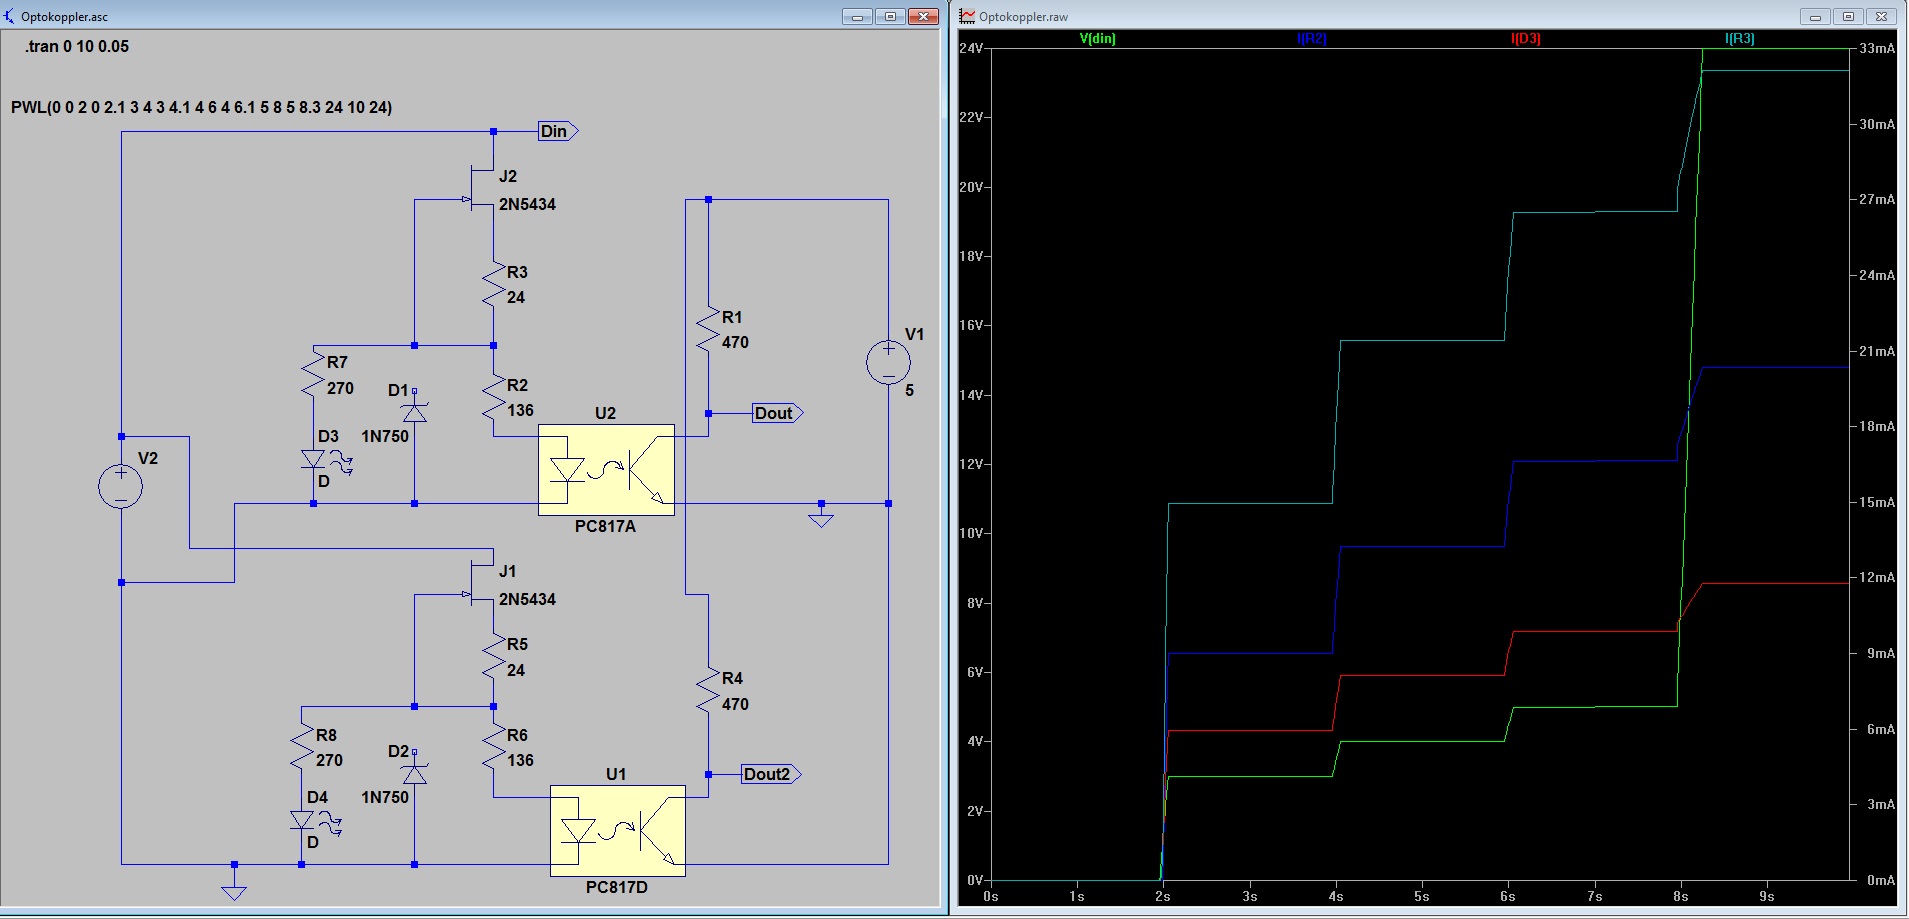Image resolution: width=1909 pixels, height=919 pixels.
Task: Click the PC817D part label
Action: 617,887
